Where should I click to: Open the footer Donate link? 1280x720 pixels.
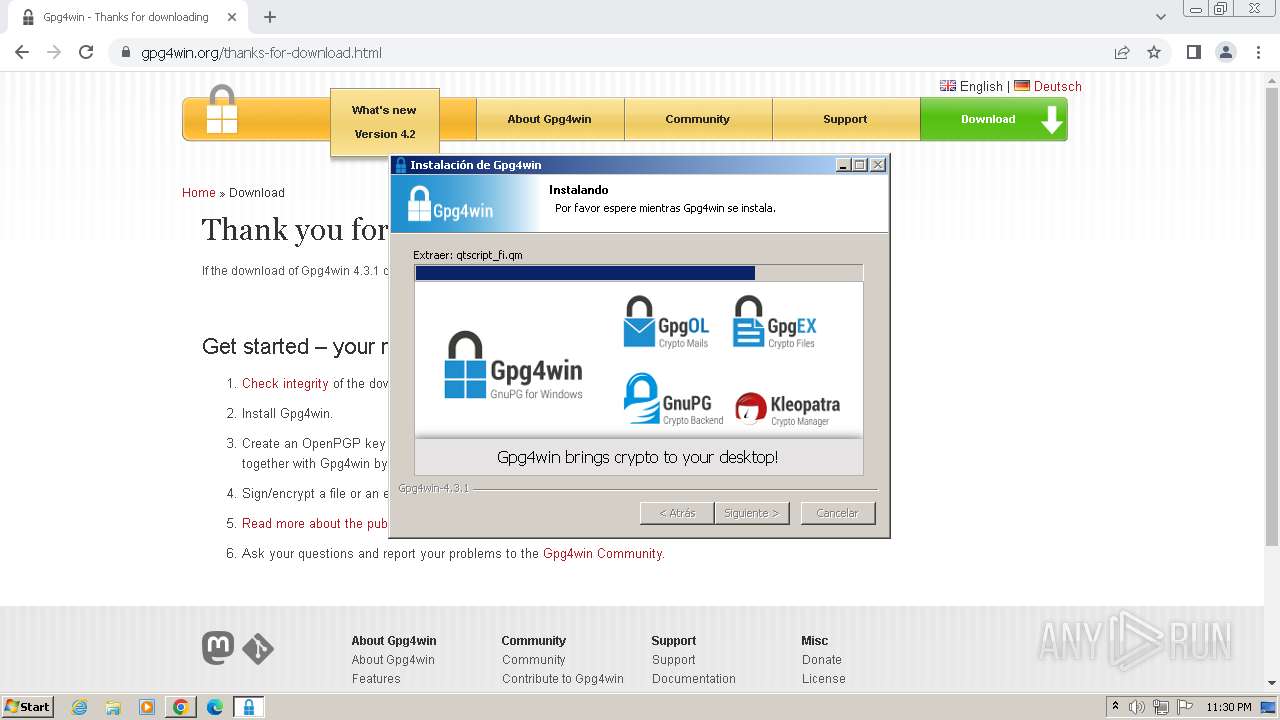822,660
